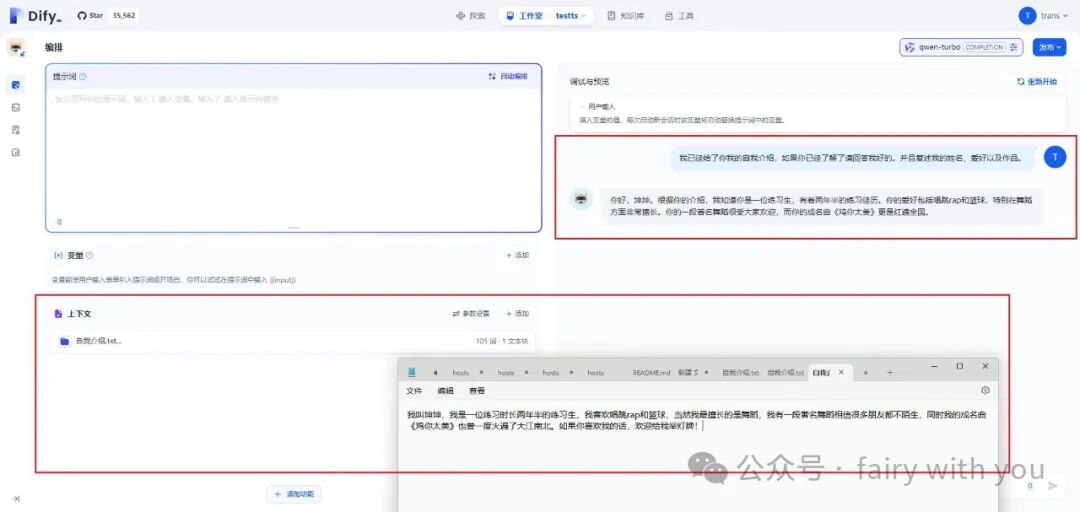
Task: Click the Notepad app icon
Action: pyautogui.click(x=412, y=372)
